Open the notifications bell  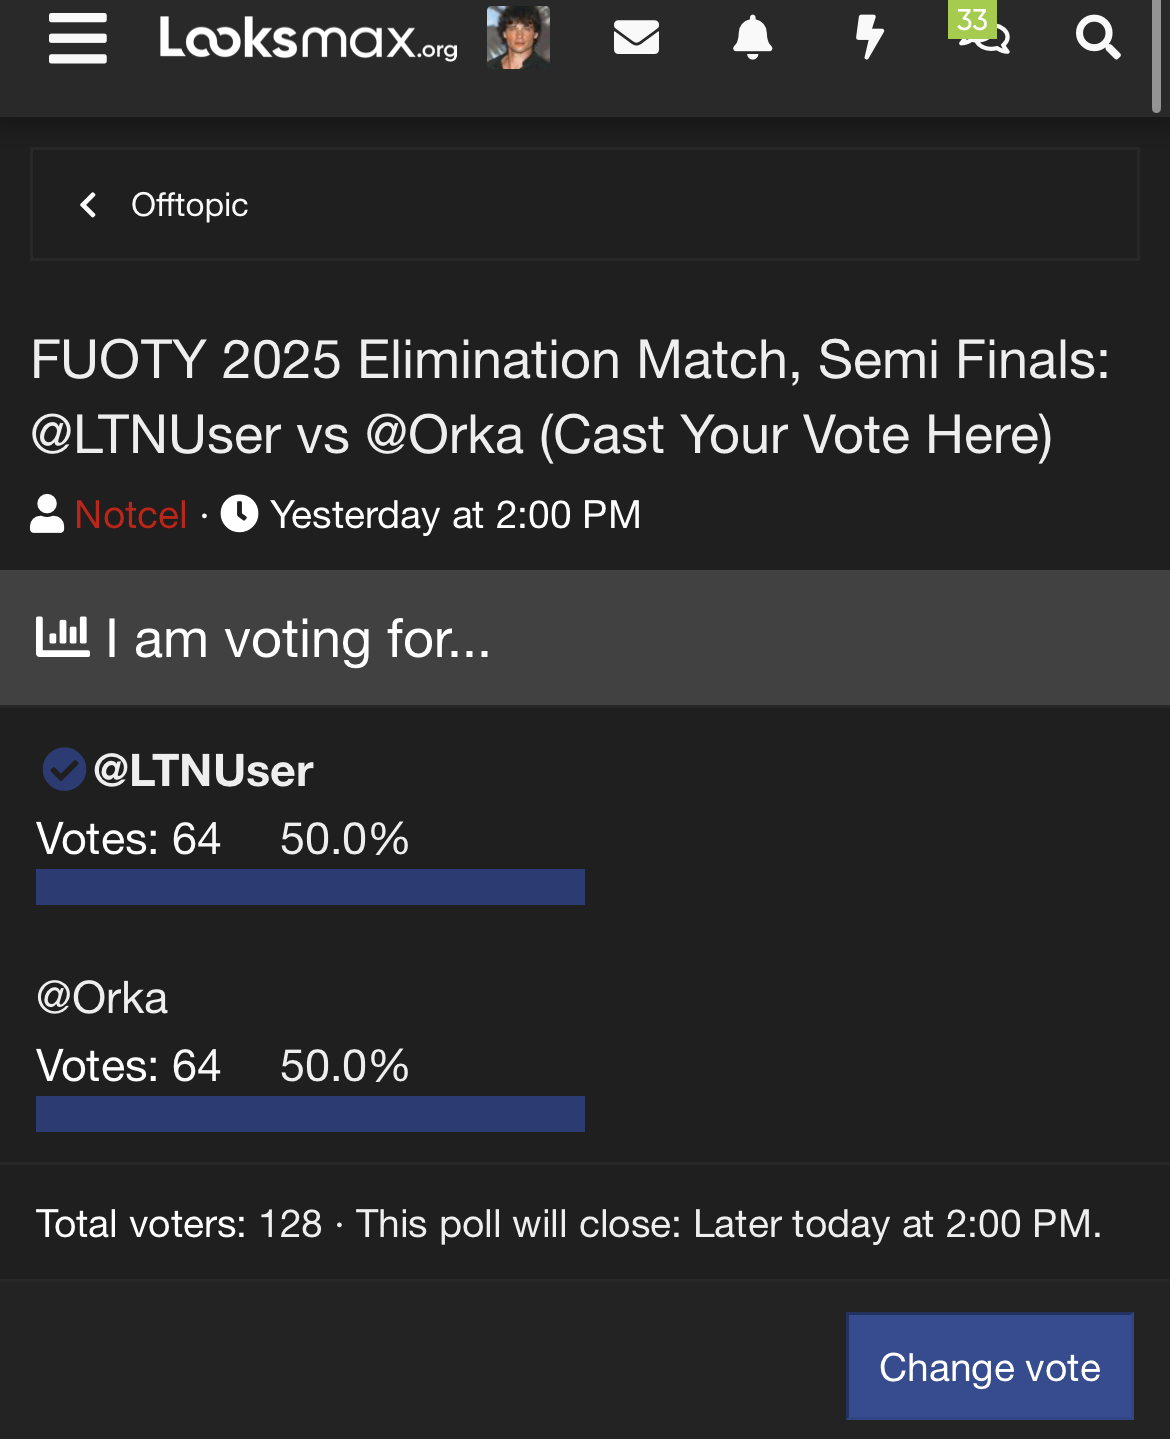click(752, 38)
